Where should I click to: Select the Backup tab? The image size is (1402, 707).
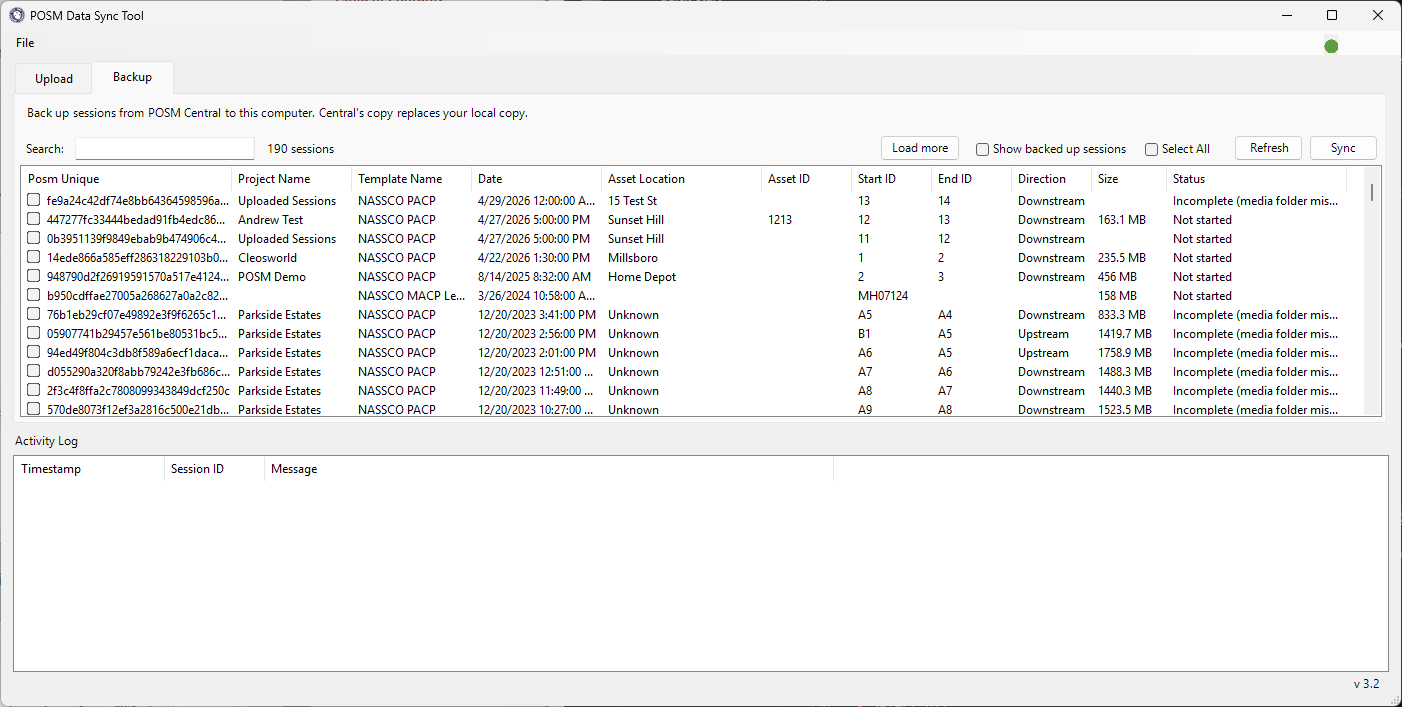132,77
